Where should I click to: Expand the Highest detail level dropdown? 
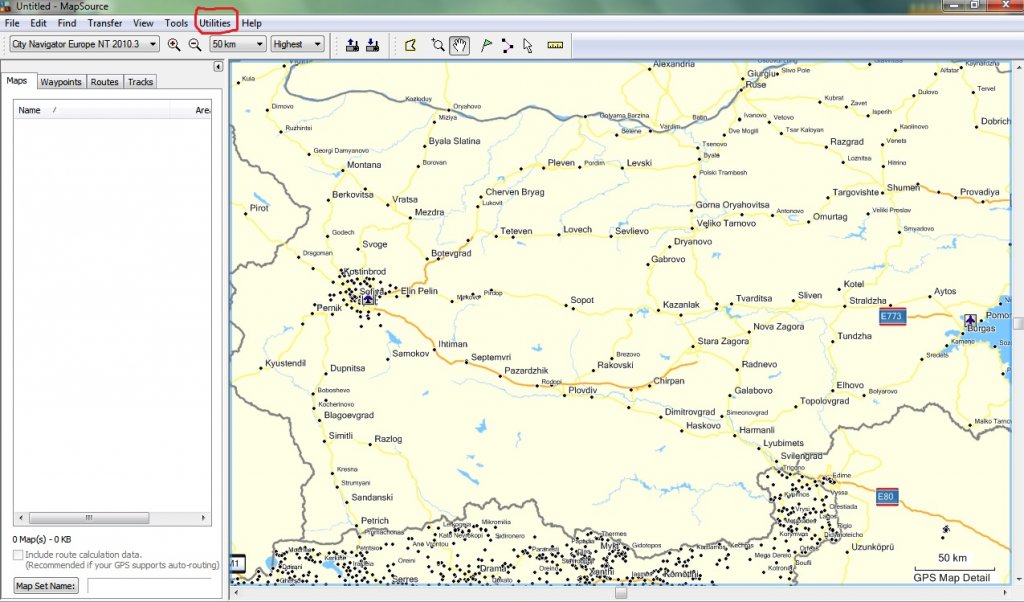299,44
